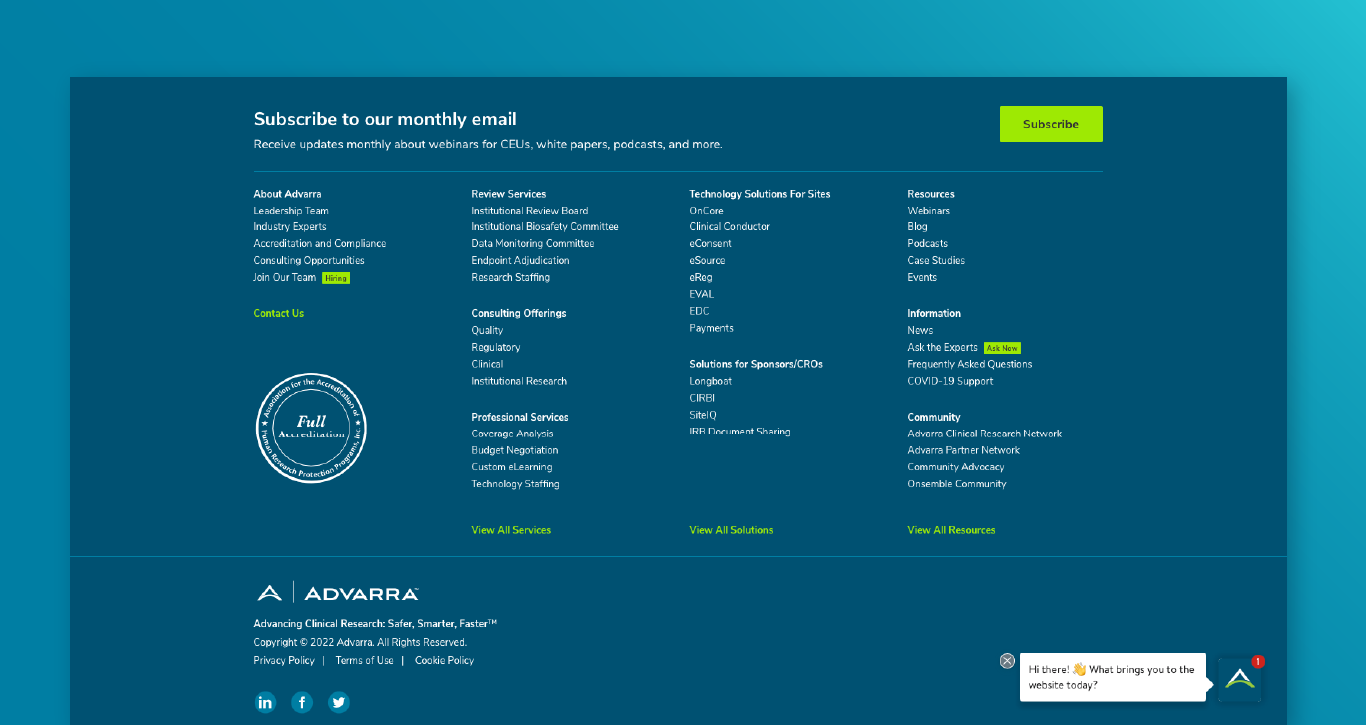Image resolution: width=1366 pixels, height=725 pixels.
Task: Open the eReg link
Action: point(701,278)
